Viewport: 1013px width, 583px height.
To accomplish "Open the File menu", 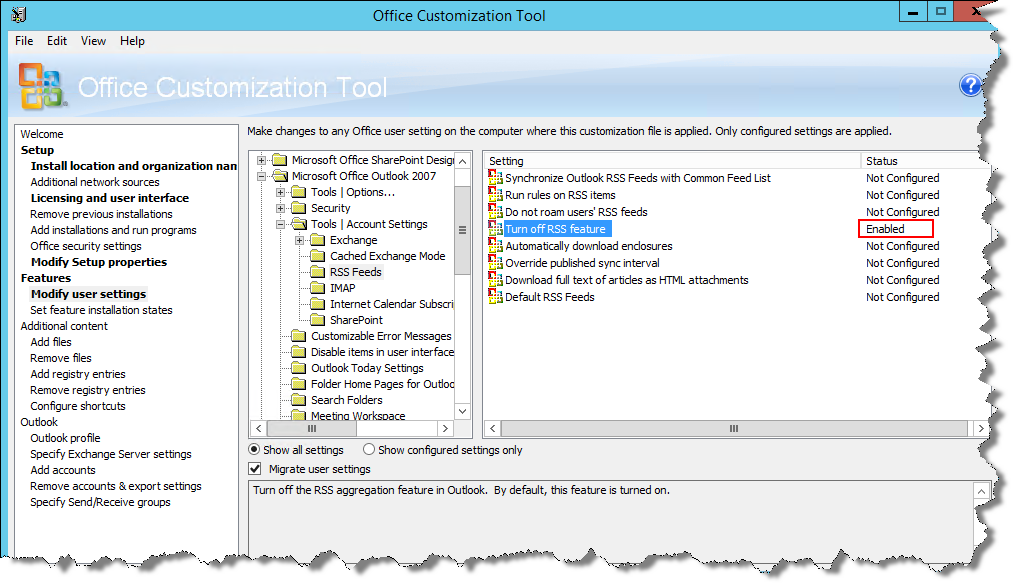I will tap(24, 41).
